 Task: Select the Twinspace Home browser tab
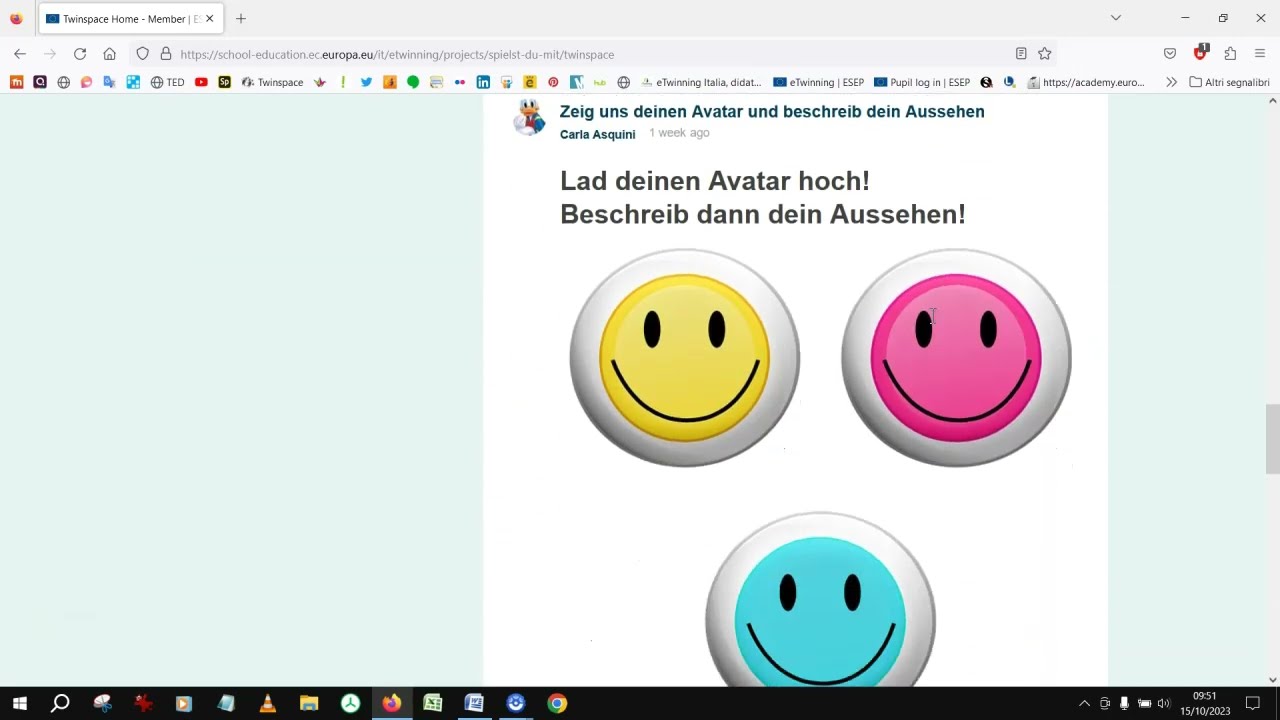[x=130, y=18]
